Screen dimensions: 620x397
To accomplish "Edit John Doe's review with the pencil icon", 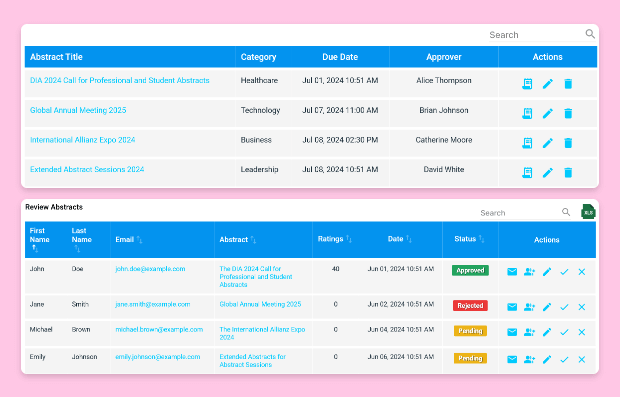I will tap(547, 272).
